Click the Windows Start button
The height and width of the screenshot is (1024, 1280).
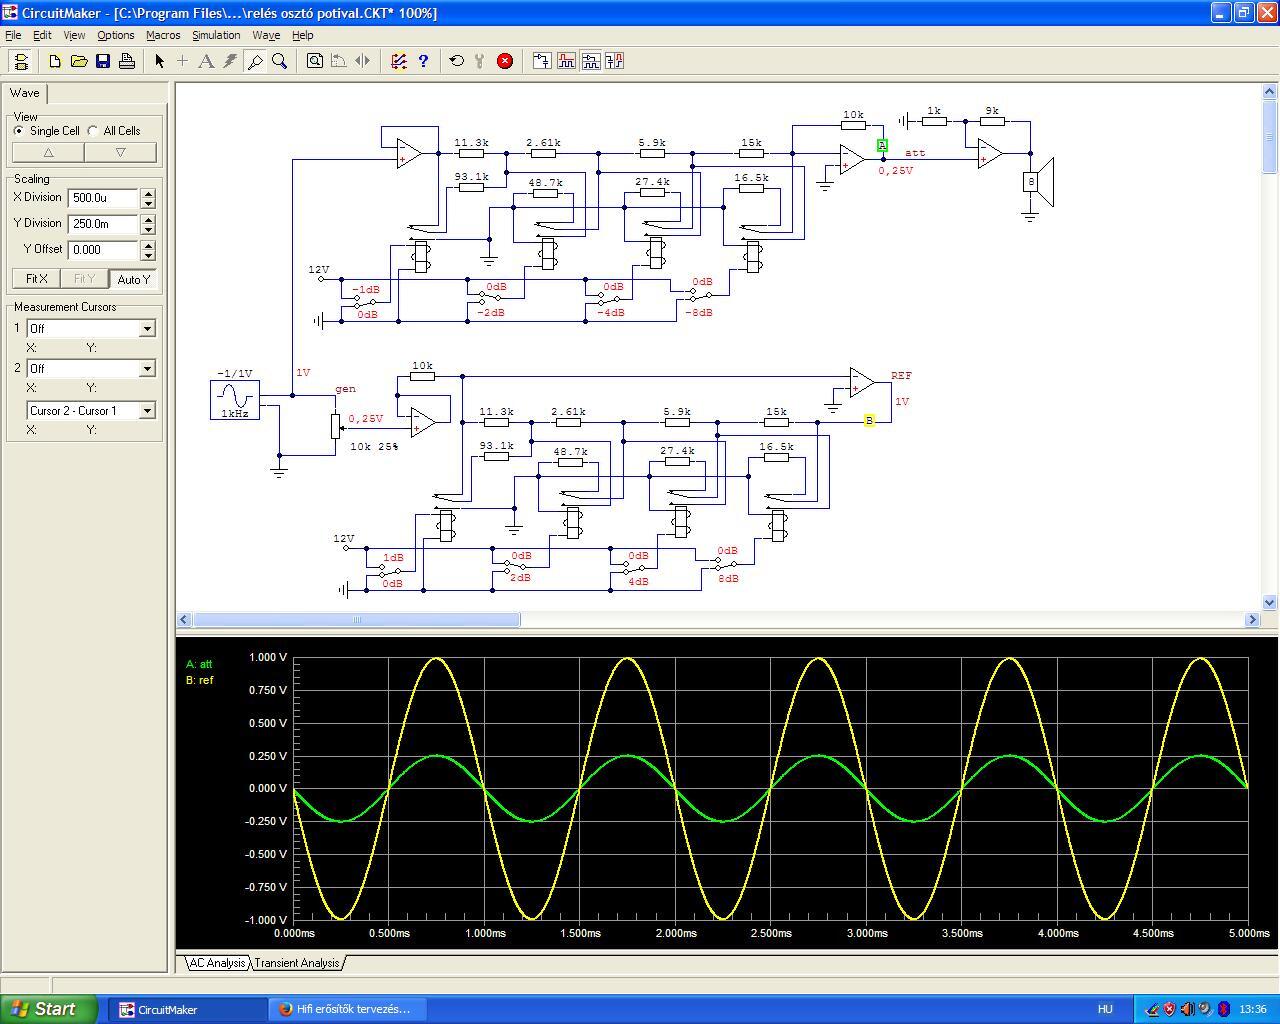click(47, 1009)
